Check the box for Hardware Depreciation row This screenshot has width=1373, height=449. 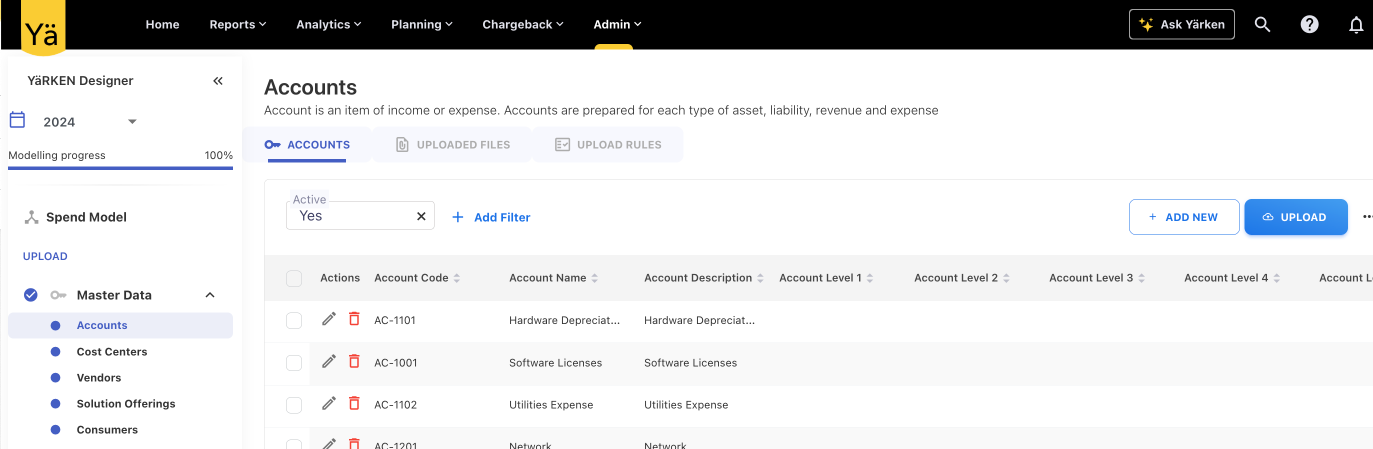tap(294, 320)
